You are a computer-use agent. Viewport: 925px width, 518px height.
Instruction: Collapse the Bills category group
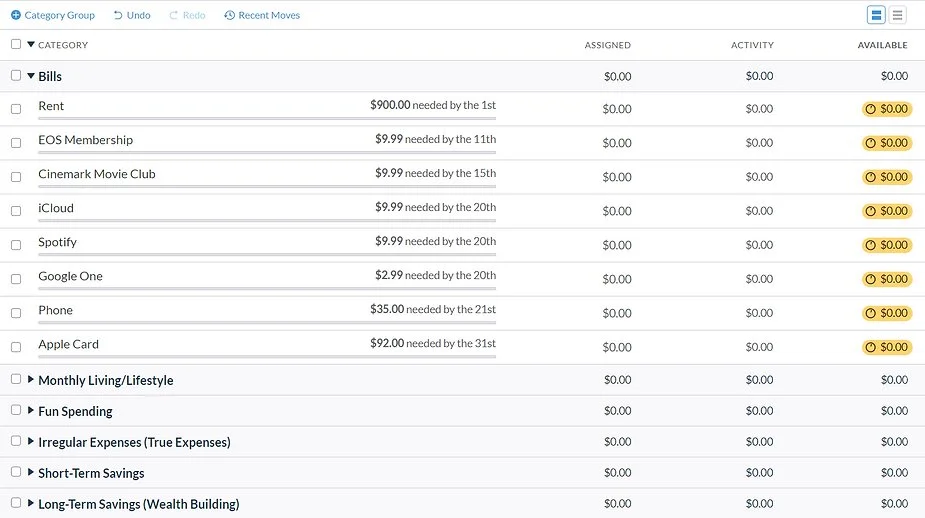[x=31, y=76]
